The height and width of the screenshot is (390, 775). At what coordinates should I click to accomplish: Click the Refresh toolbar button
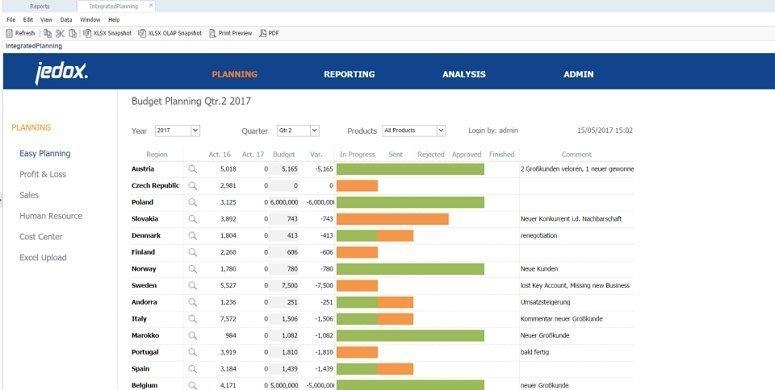click(20, 33)
